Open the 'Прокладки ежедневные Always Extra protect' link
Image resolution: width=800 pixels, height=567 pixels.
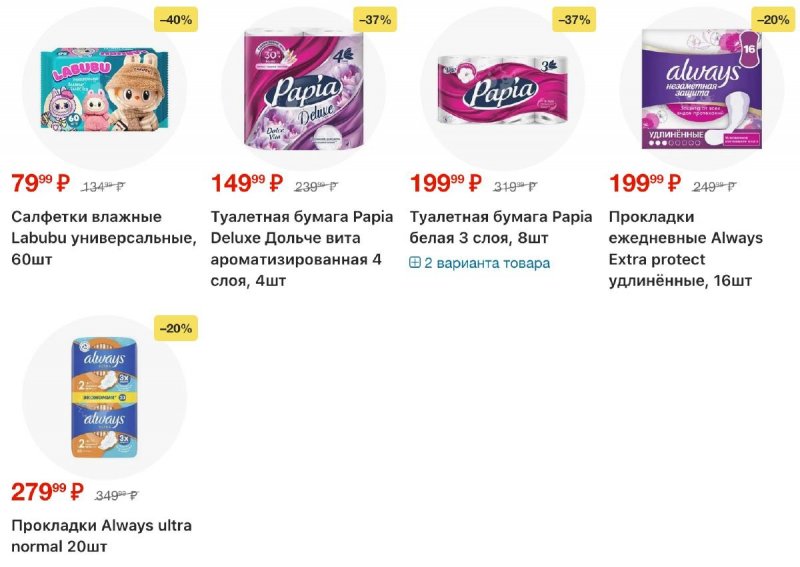[686, 248]
